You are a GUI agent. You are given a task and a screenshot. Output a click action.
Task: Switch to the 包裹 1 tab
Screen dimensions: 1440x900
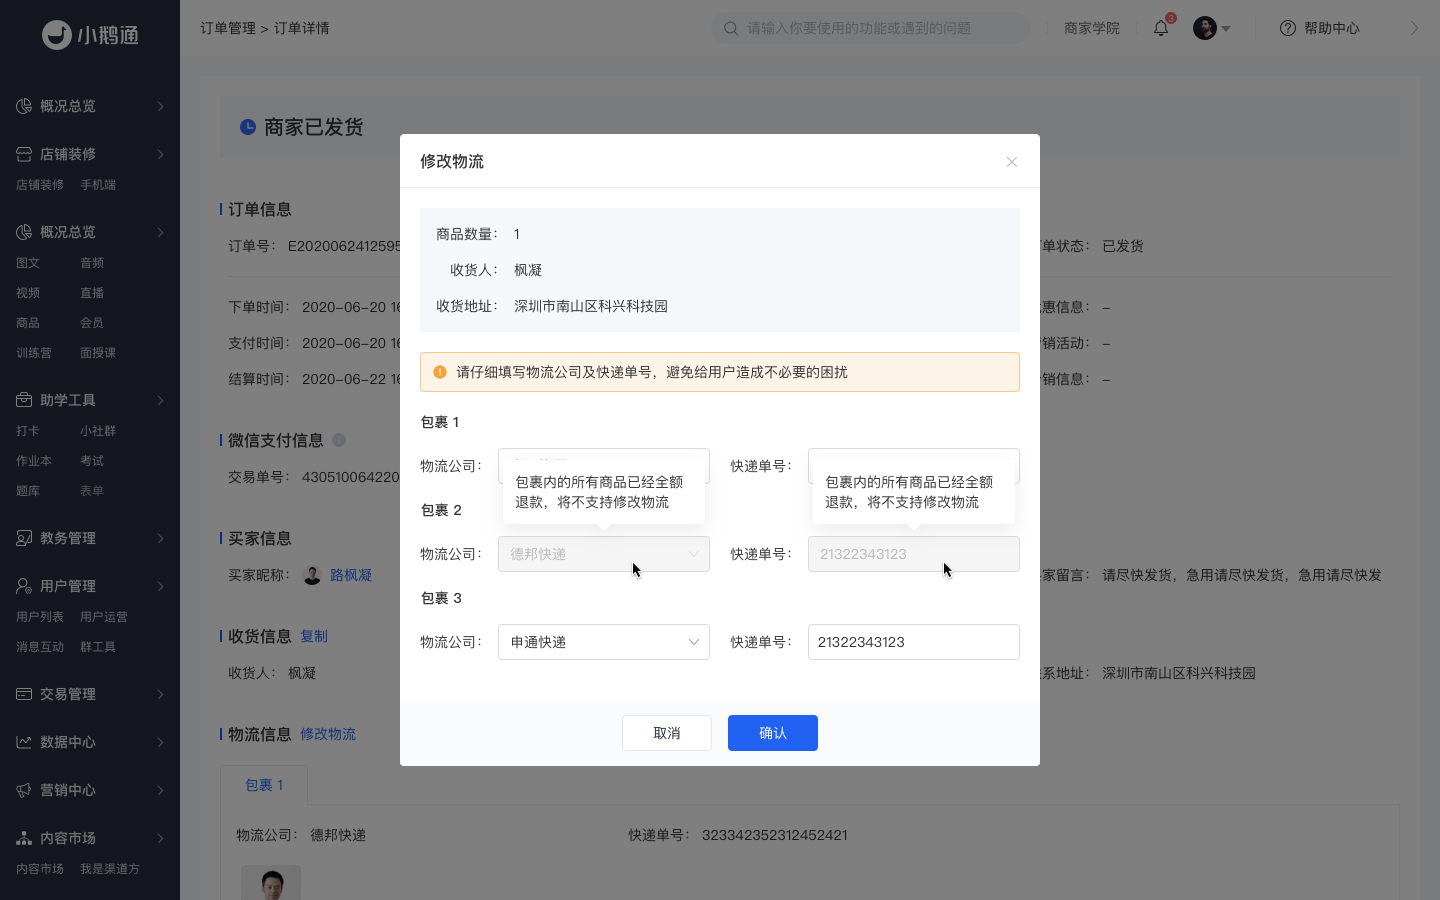coord(264,785)
